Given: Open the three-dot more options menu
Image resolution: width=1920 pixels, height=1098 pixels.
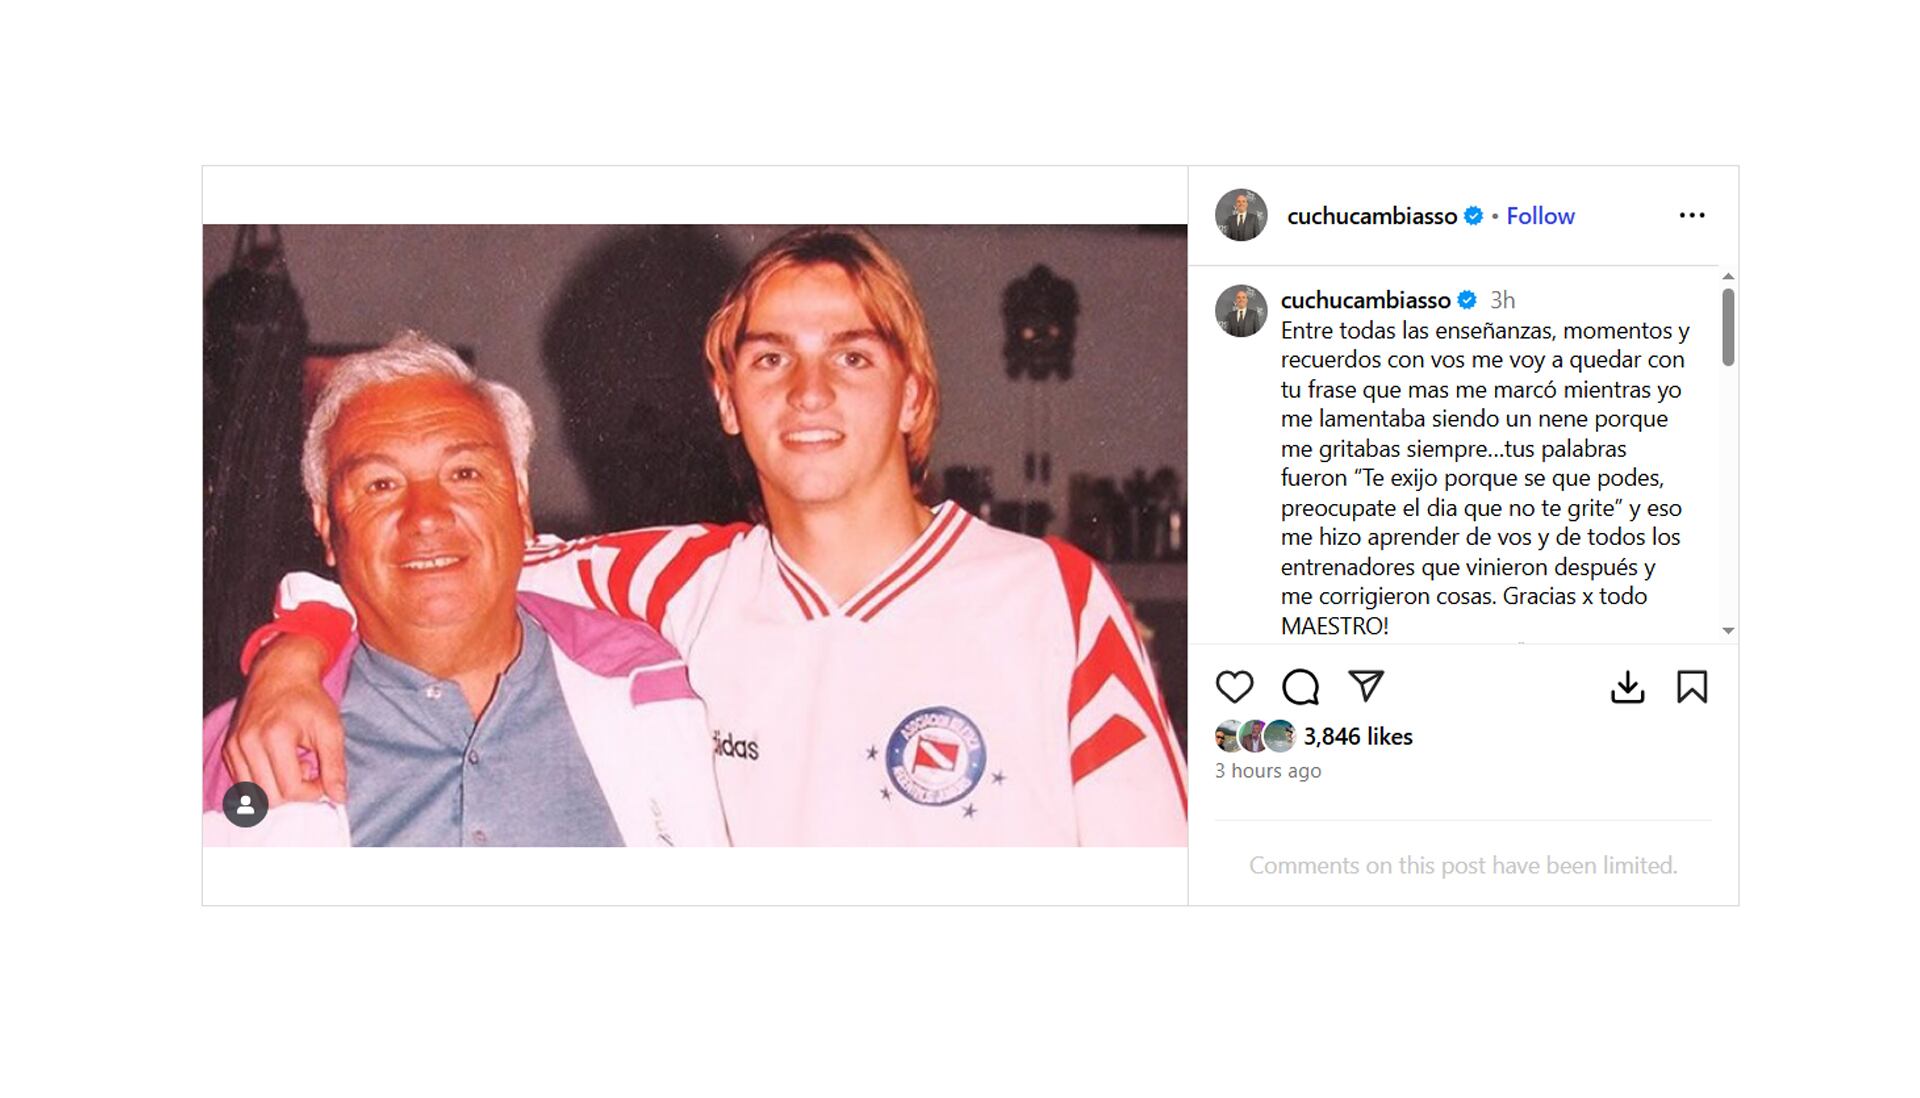Looking at the screenshot, I should pyautogui.click(x=1692, y=215).
